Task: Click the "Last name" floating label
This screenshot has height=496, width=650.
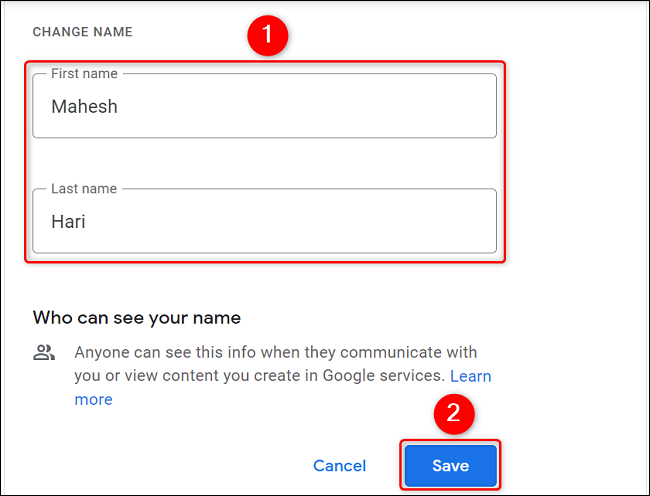Action: pyautogui.click(x=84, y=189)
